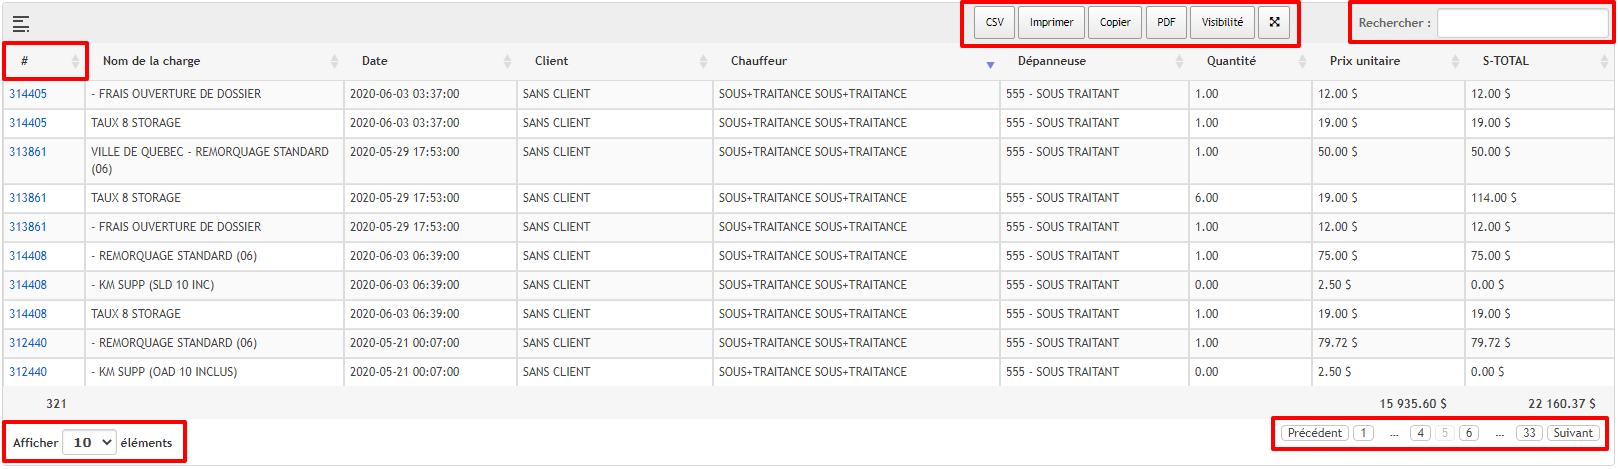Open the hamburger menu icon

pyautogui.click(x=21, y=24)
